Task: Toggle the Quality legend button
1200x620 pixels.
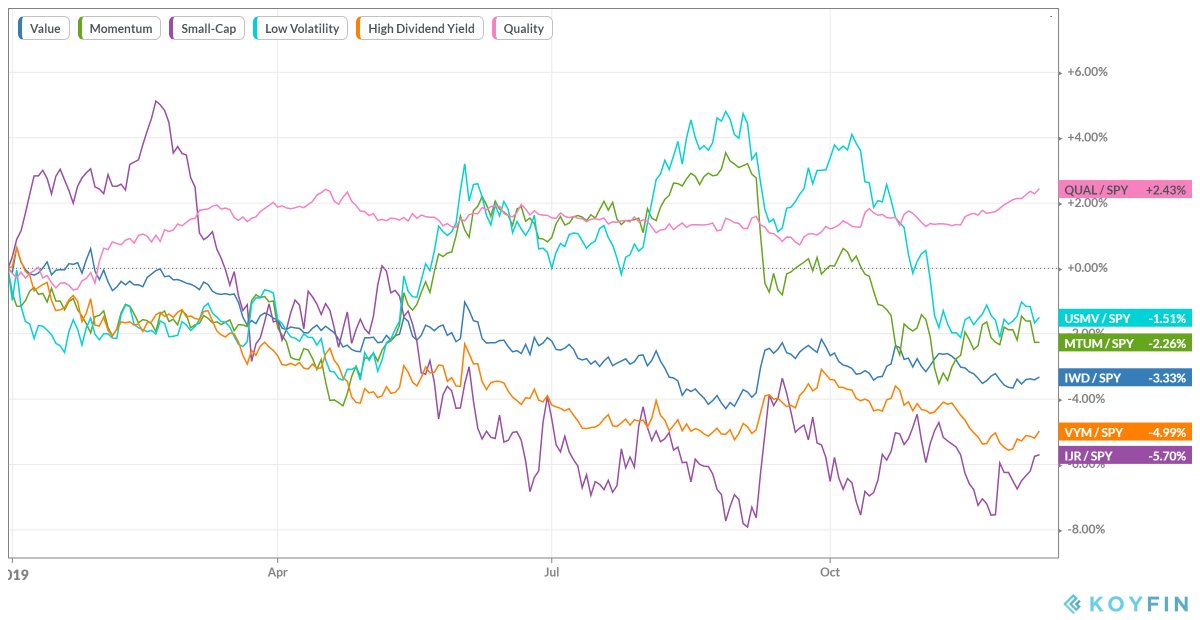Action: [x=520, y=28]
